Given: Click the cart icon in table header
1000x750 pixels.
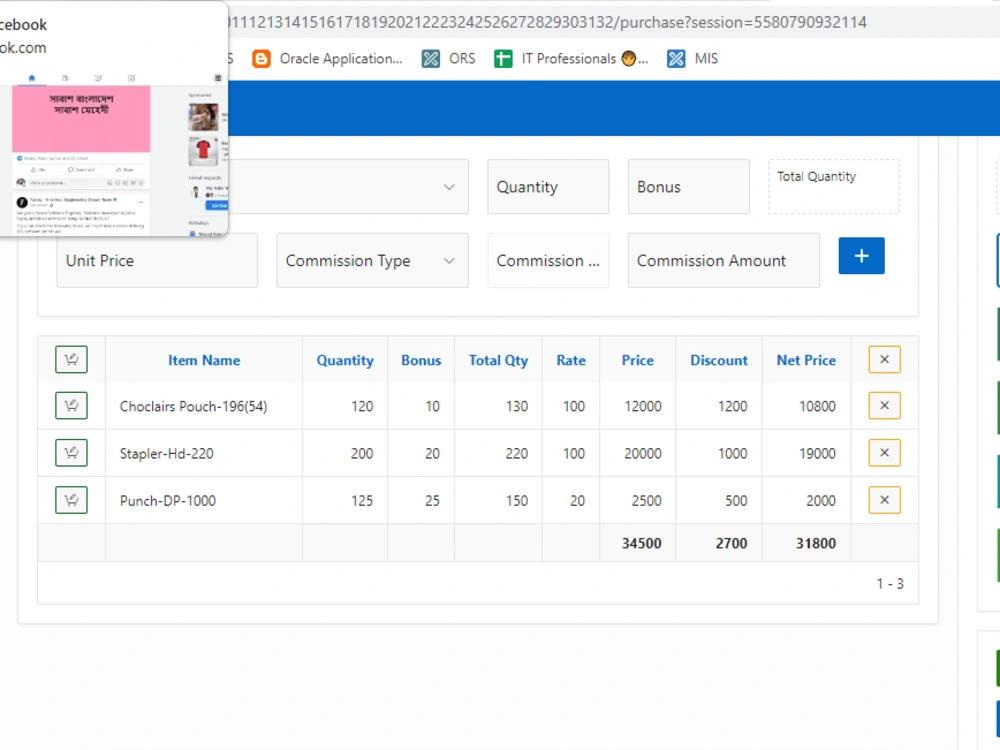Looking at the screenshot, I should [x=71, y=360].
